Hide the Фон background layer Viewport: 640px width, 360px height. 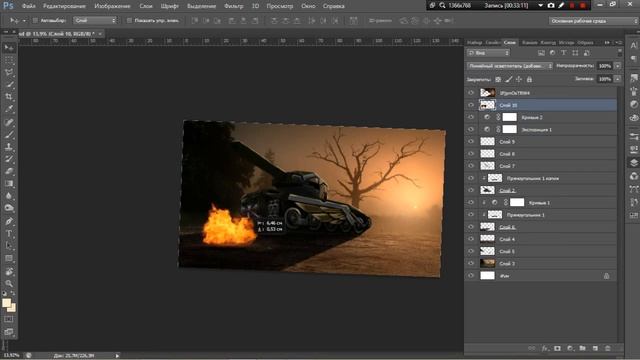pyautogui.click(x=471, y=276)
